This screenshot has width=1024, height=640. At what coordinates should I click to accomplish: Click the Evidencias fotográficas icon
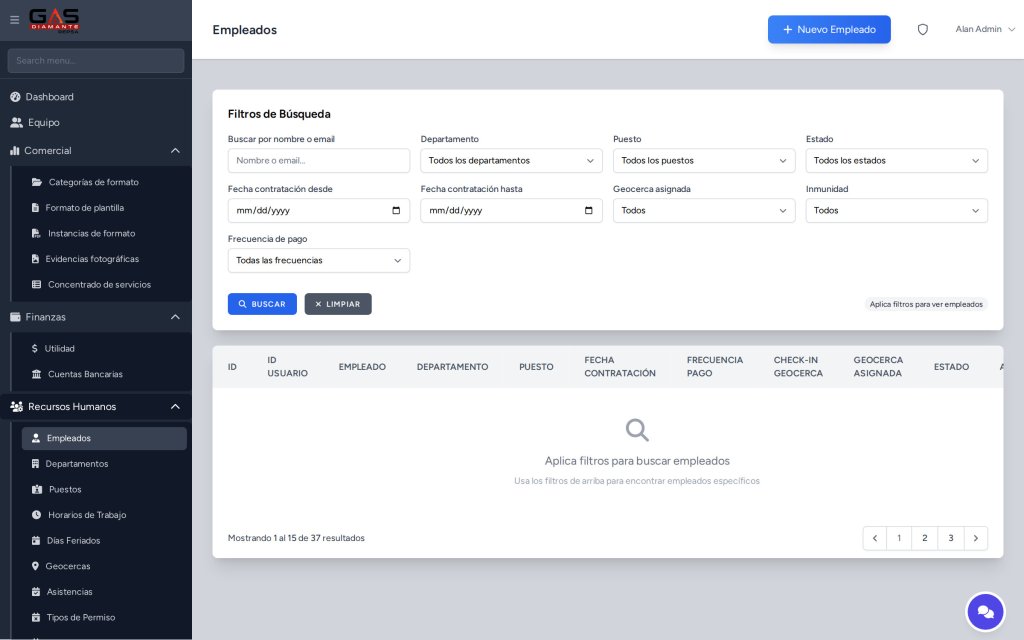35,259
